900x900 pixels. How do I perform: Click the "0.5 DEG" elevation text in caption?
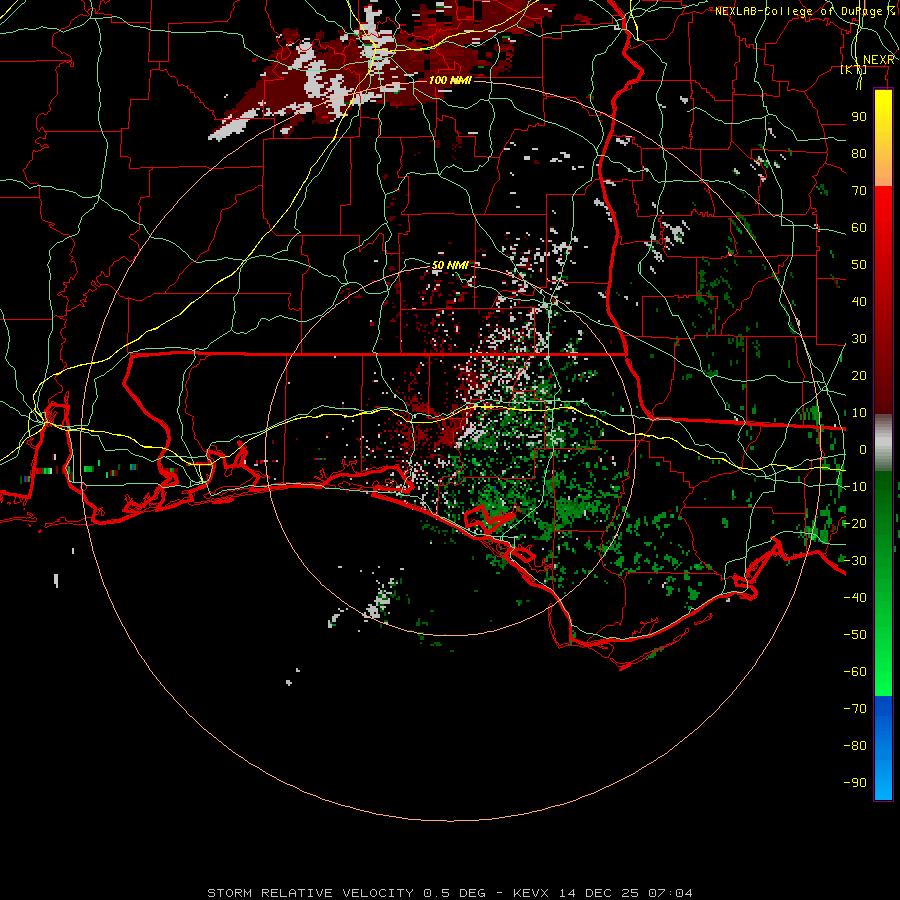point(454,893)
